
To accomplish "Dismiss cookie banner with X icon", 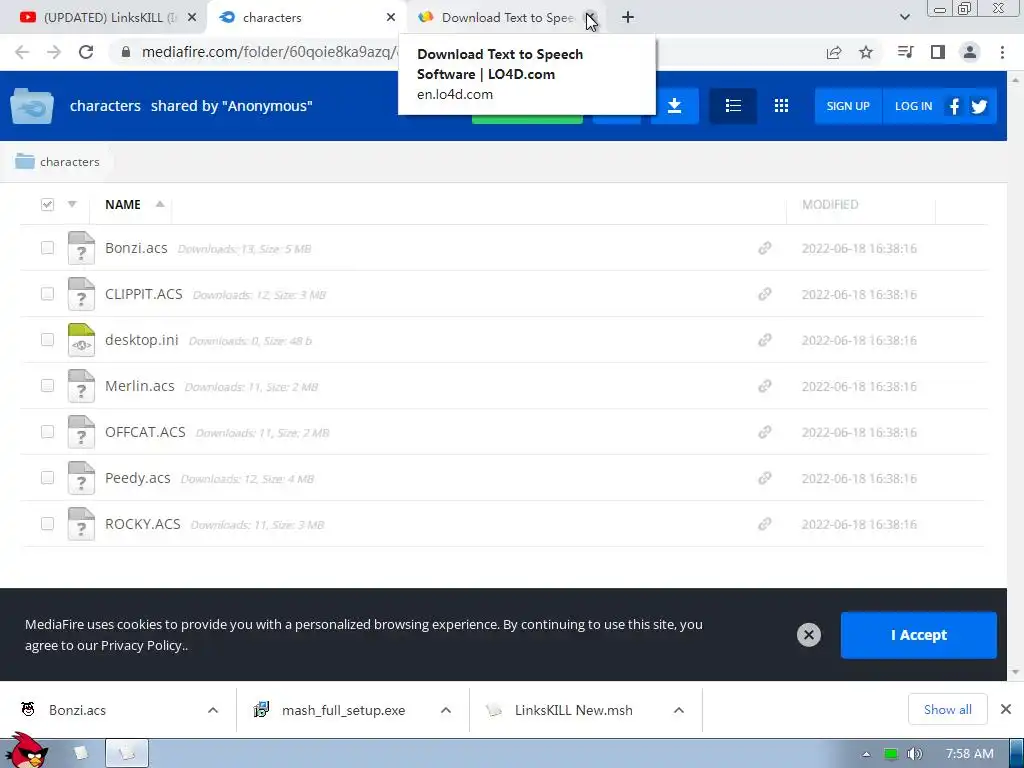I will coord(808,635).
